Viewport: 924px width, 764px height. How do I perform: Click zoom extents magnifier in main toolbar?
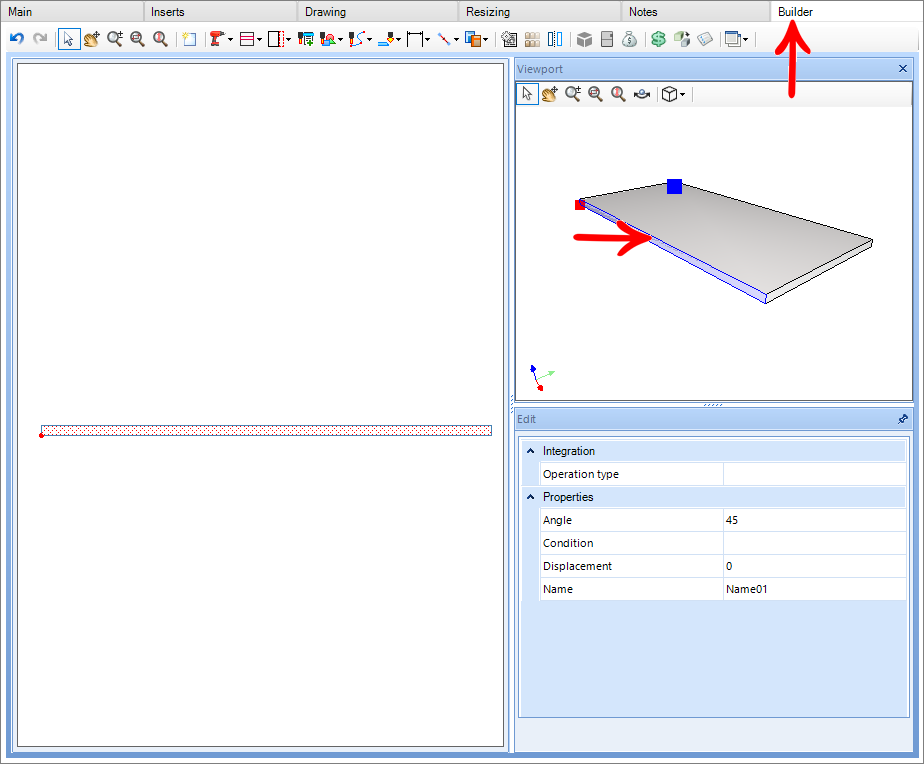tap(160, 39)
